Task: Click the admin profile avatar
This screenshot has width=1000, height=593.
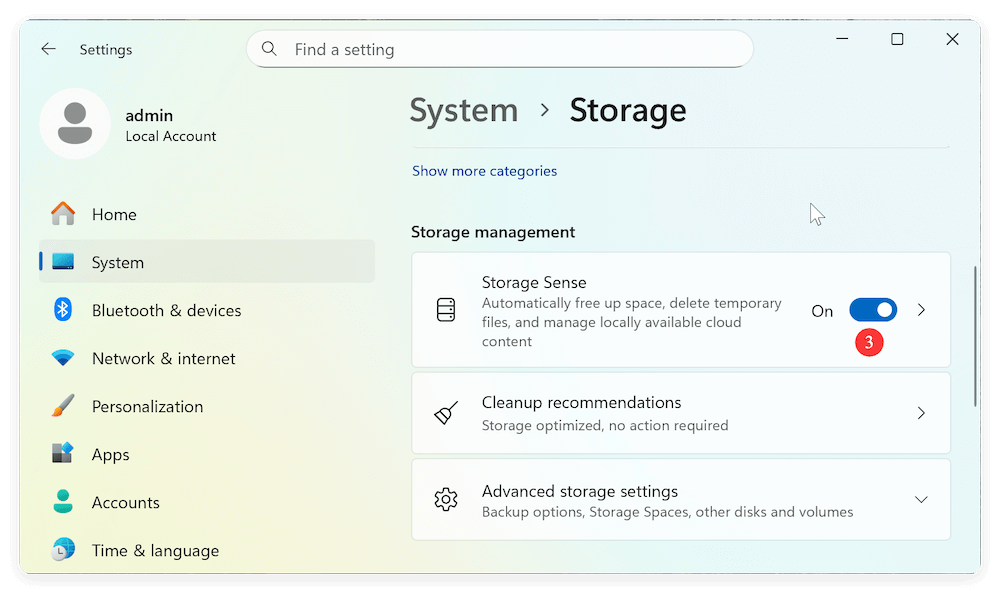Action: click(74, 124)
